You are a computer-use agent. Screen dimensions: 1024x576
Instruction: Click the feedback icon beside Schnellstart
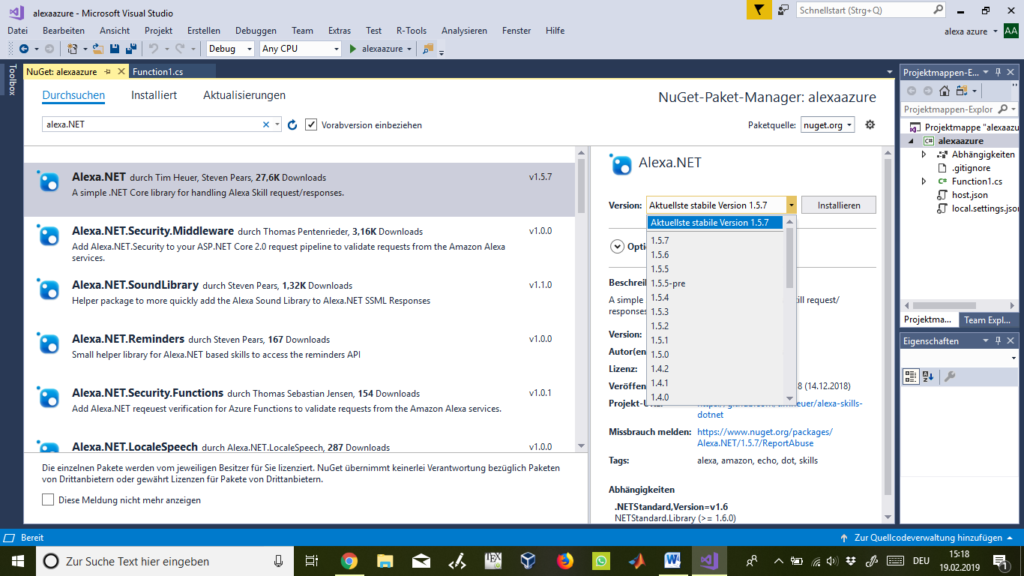783,10
